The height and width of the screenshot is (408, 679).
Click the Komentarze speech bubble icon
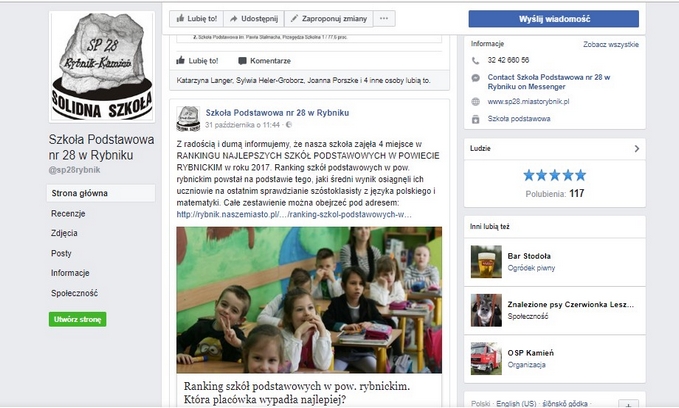pyautogui.click(x=242, y=61)
